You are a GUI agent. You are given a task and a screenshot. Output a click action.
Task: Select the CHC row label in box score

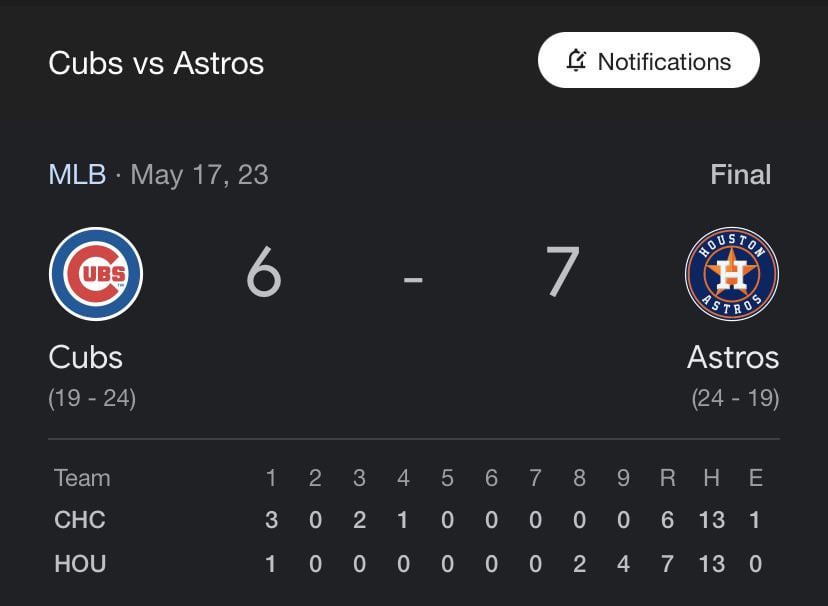[80, 520]
